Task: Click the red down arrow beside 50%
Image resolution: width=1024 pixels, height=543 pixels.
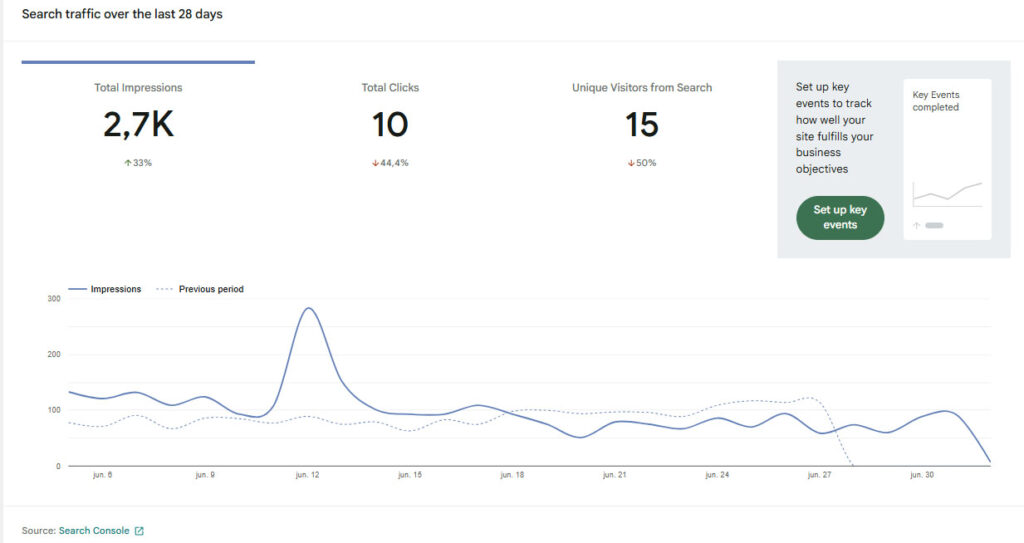Action: click(x=632, y=163)
